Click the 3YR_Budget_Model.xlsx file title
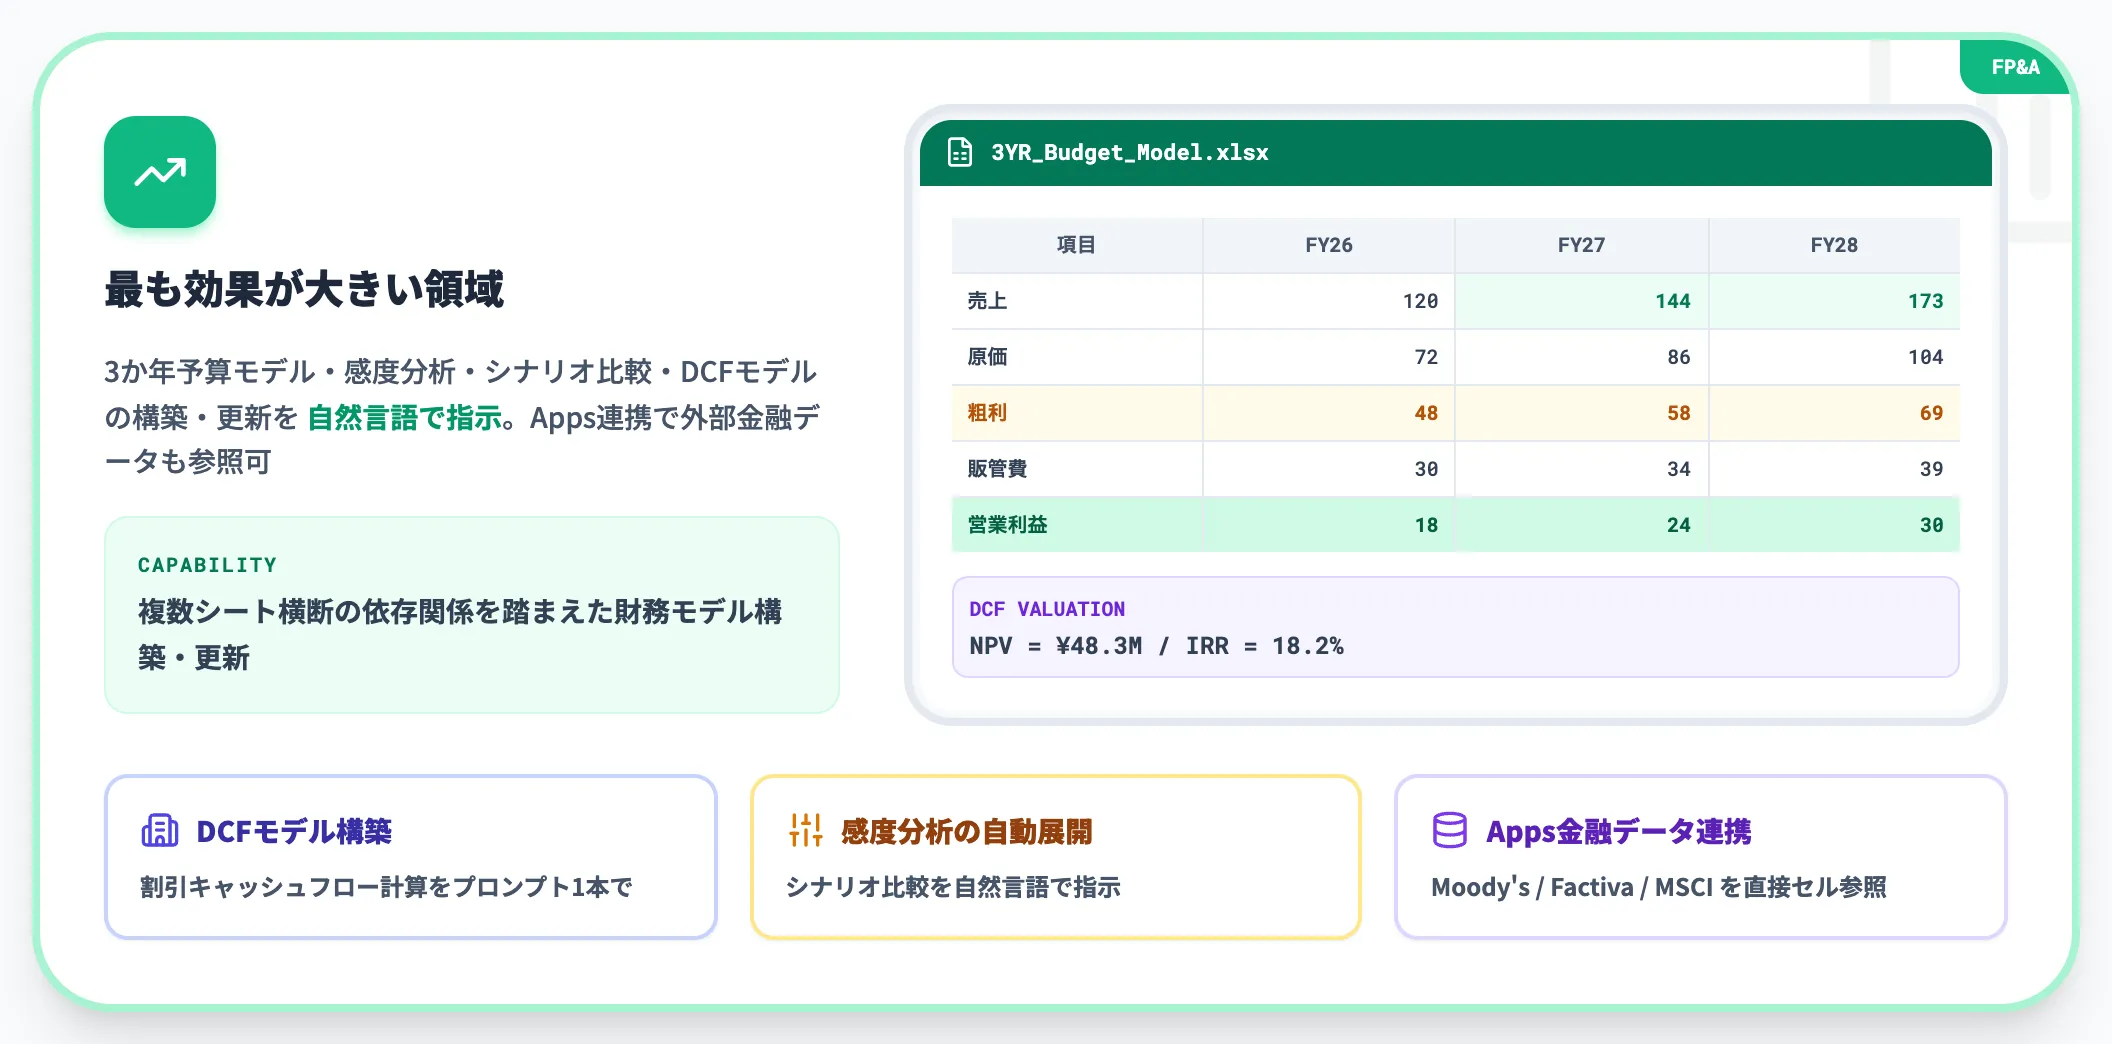Image resolution: width=2112 pixels, height=1044 pixels. pyautogui.click(x=1130, y=152)
